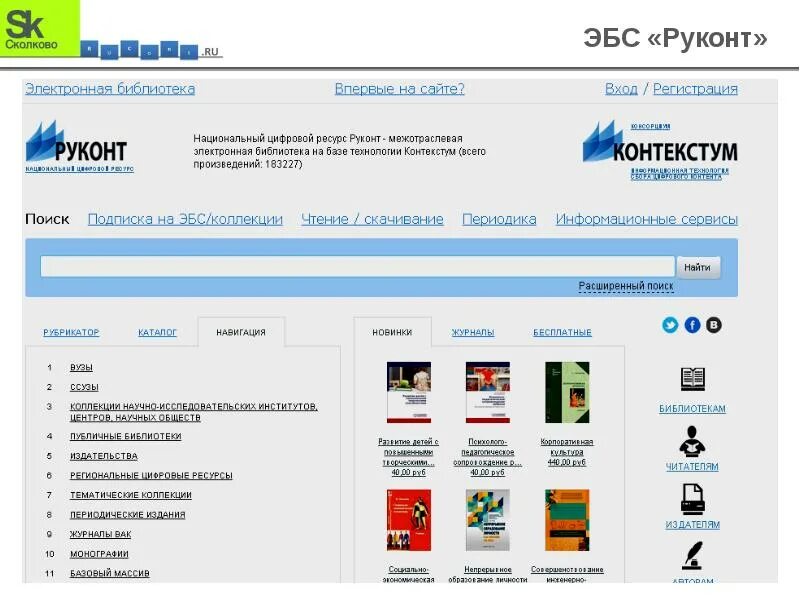
Task: Click the Развитие детей book cover
Action: (409, 392)
